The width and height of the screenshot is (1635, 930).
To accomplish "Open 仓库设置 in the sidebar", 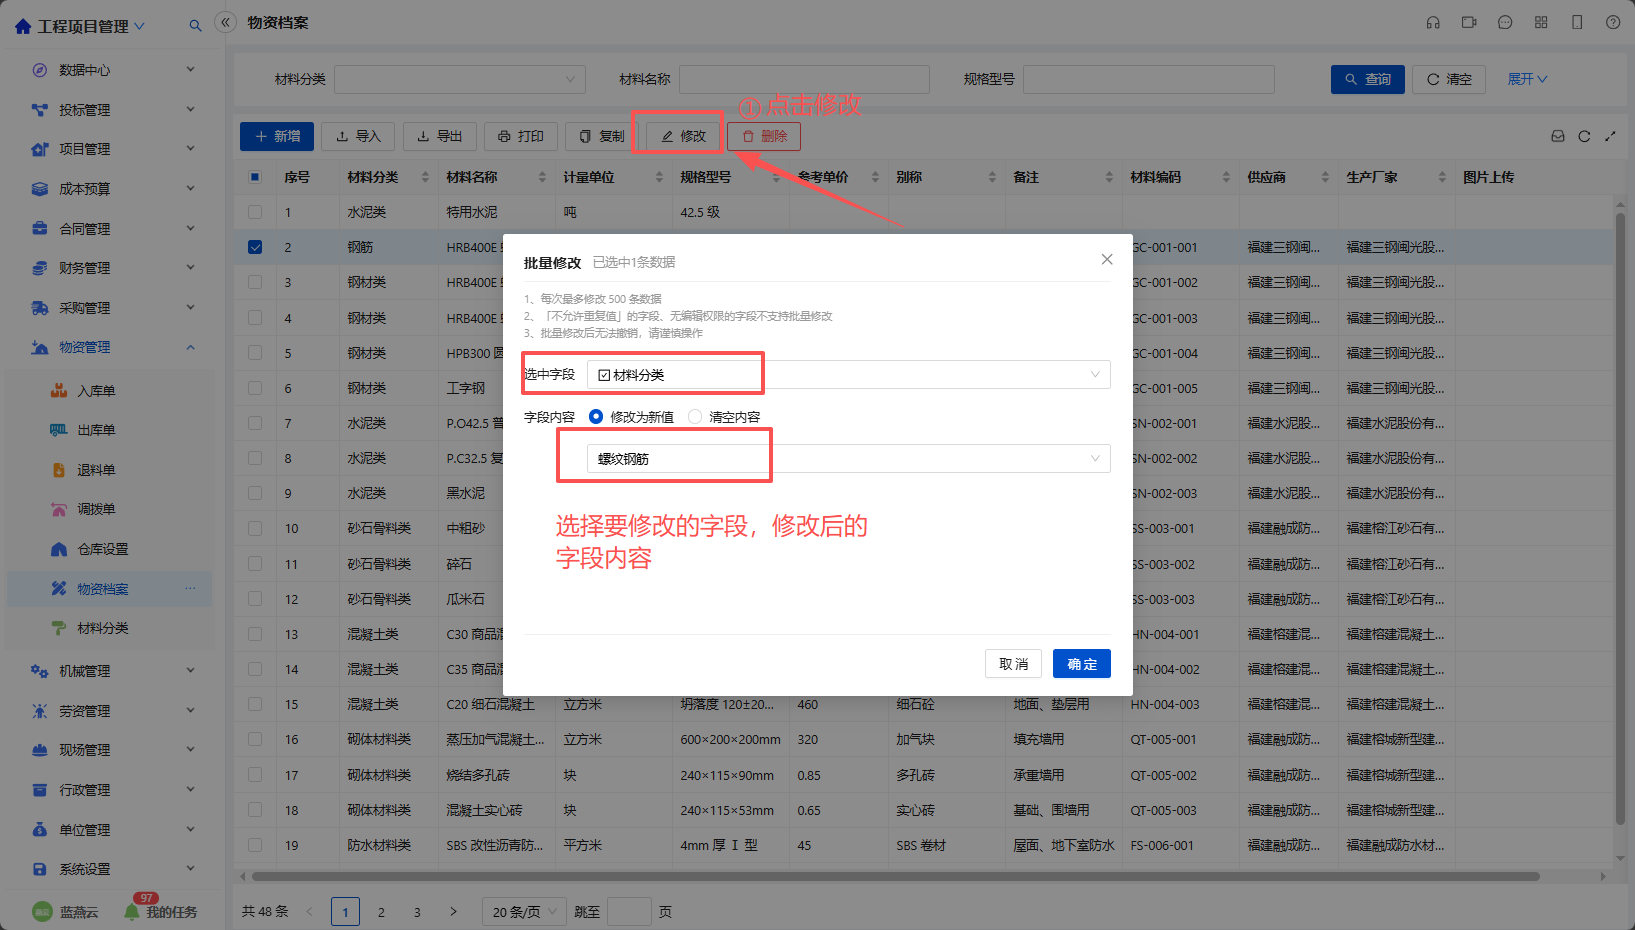I will pos(103,549).
